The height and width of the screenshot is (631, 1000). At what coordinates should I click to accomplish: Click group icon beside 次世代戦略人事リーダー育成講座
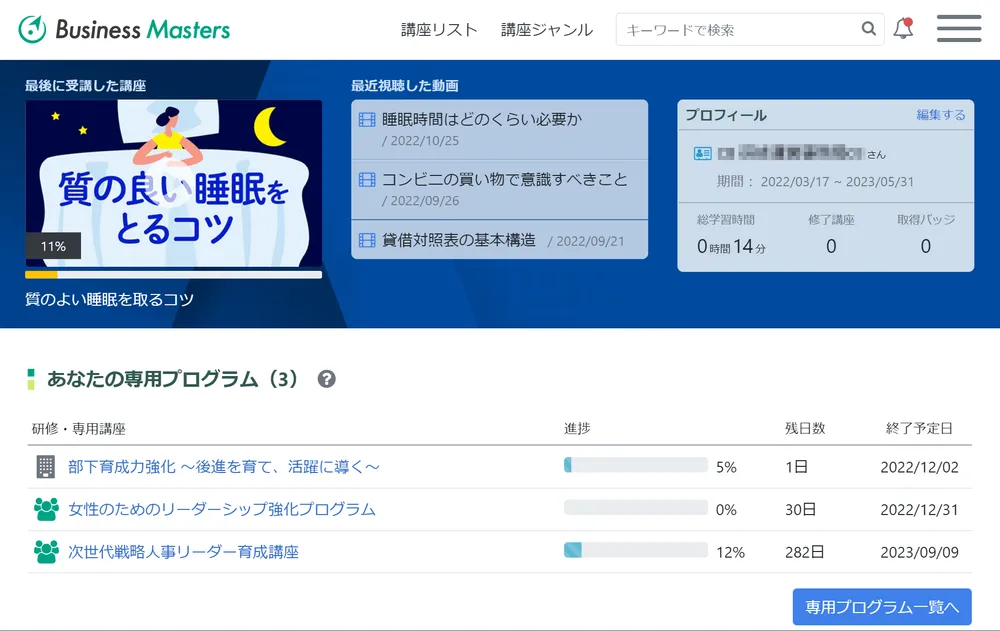(x=46, y=552)
